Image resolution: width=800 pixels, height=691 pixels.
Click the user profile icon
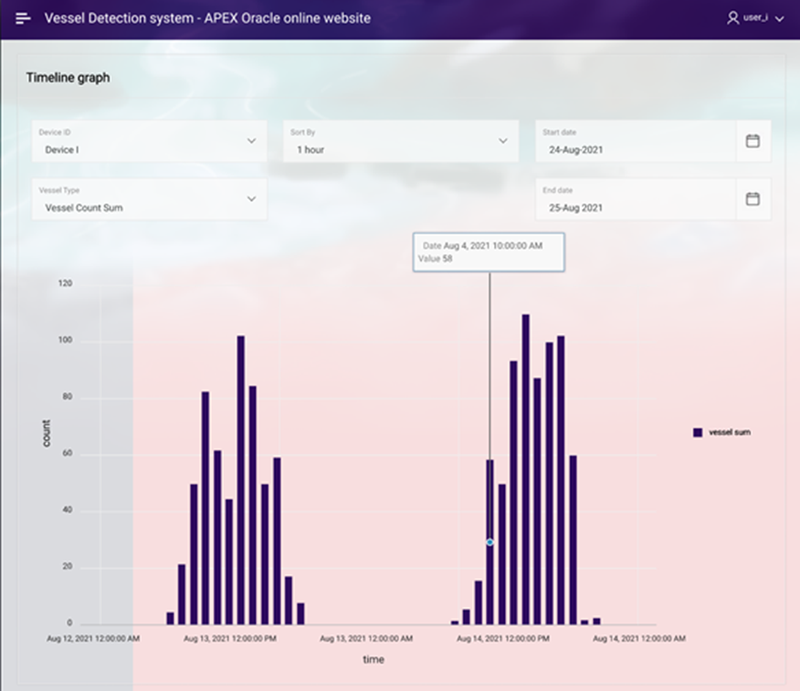pyautogui.click(x=732, y=18)
